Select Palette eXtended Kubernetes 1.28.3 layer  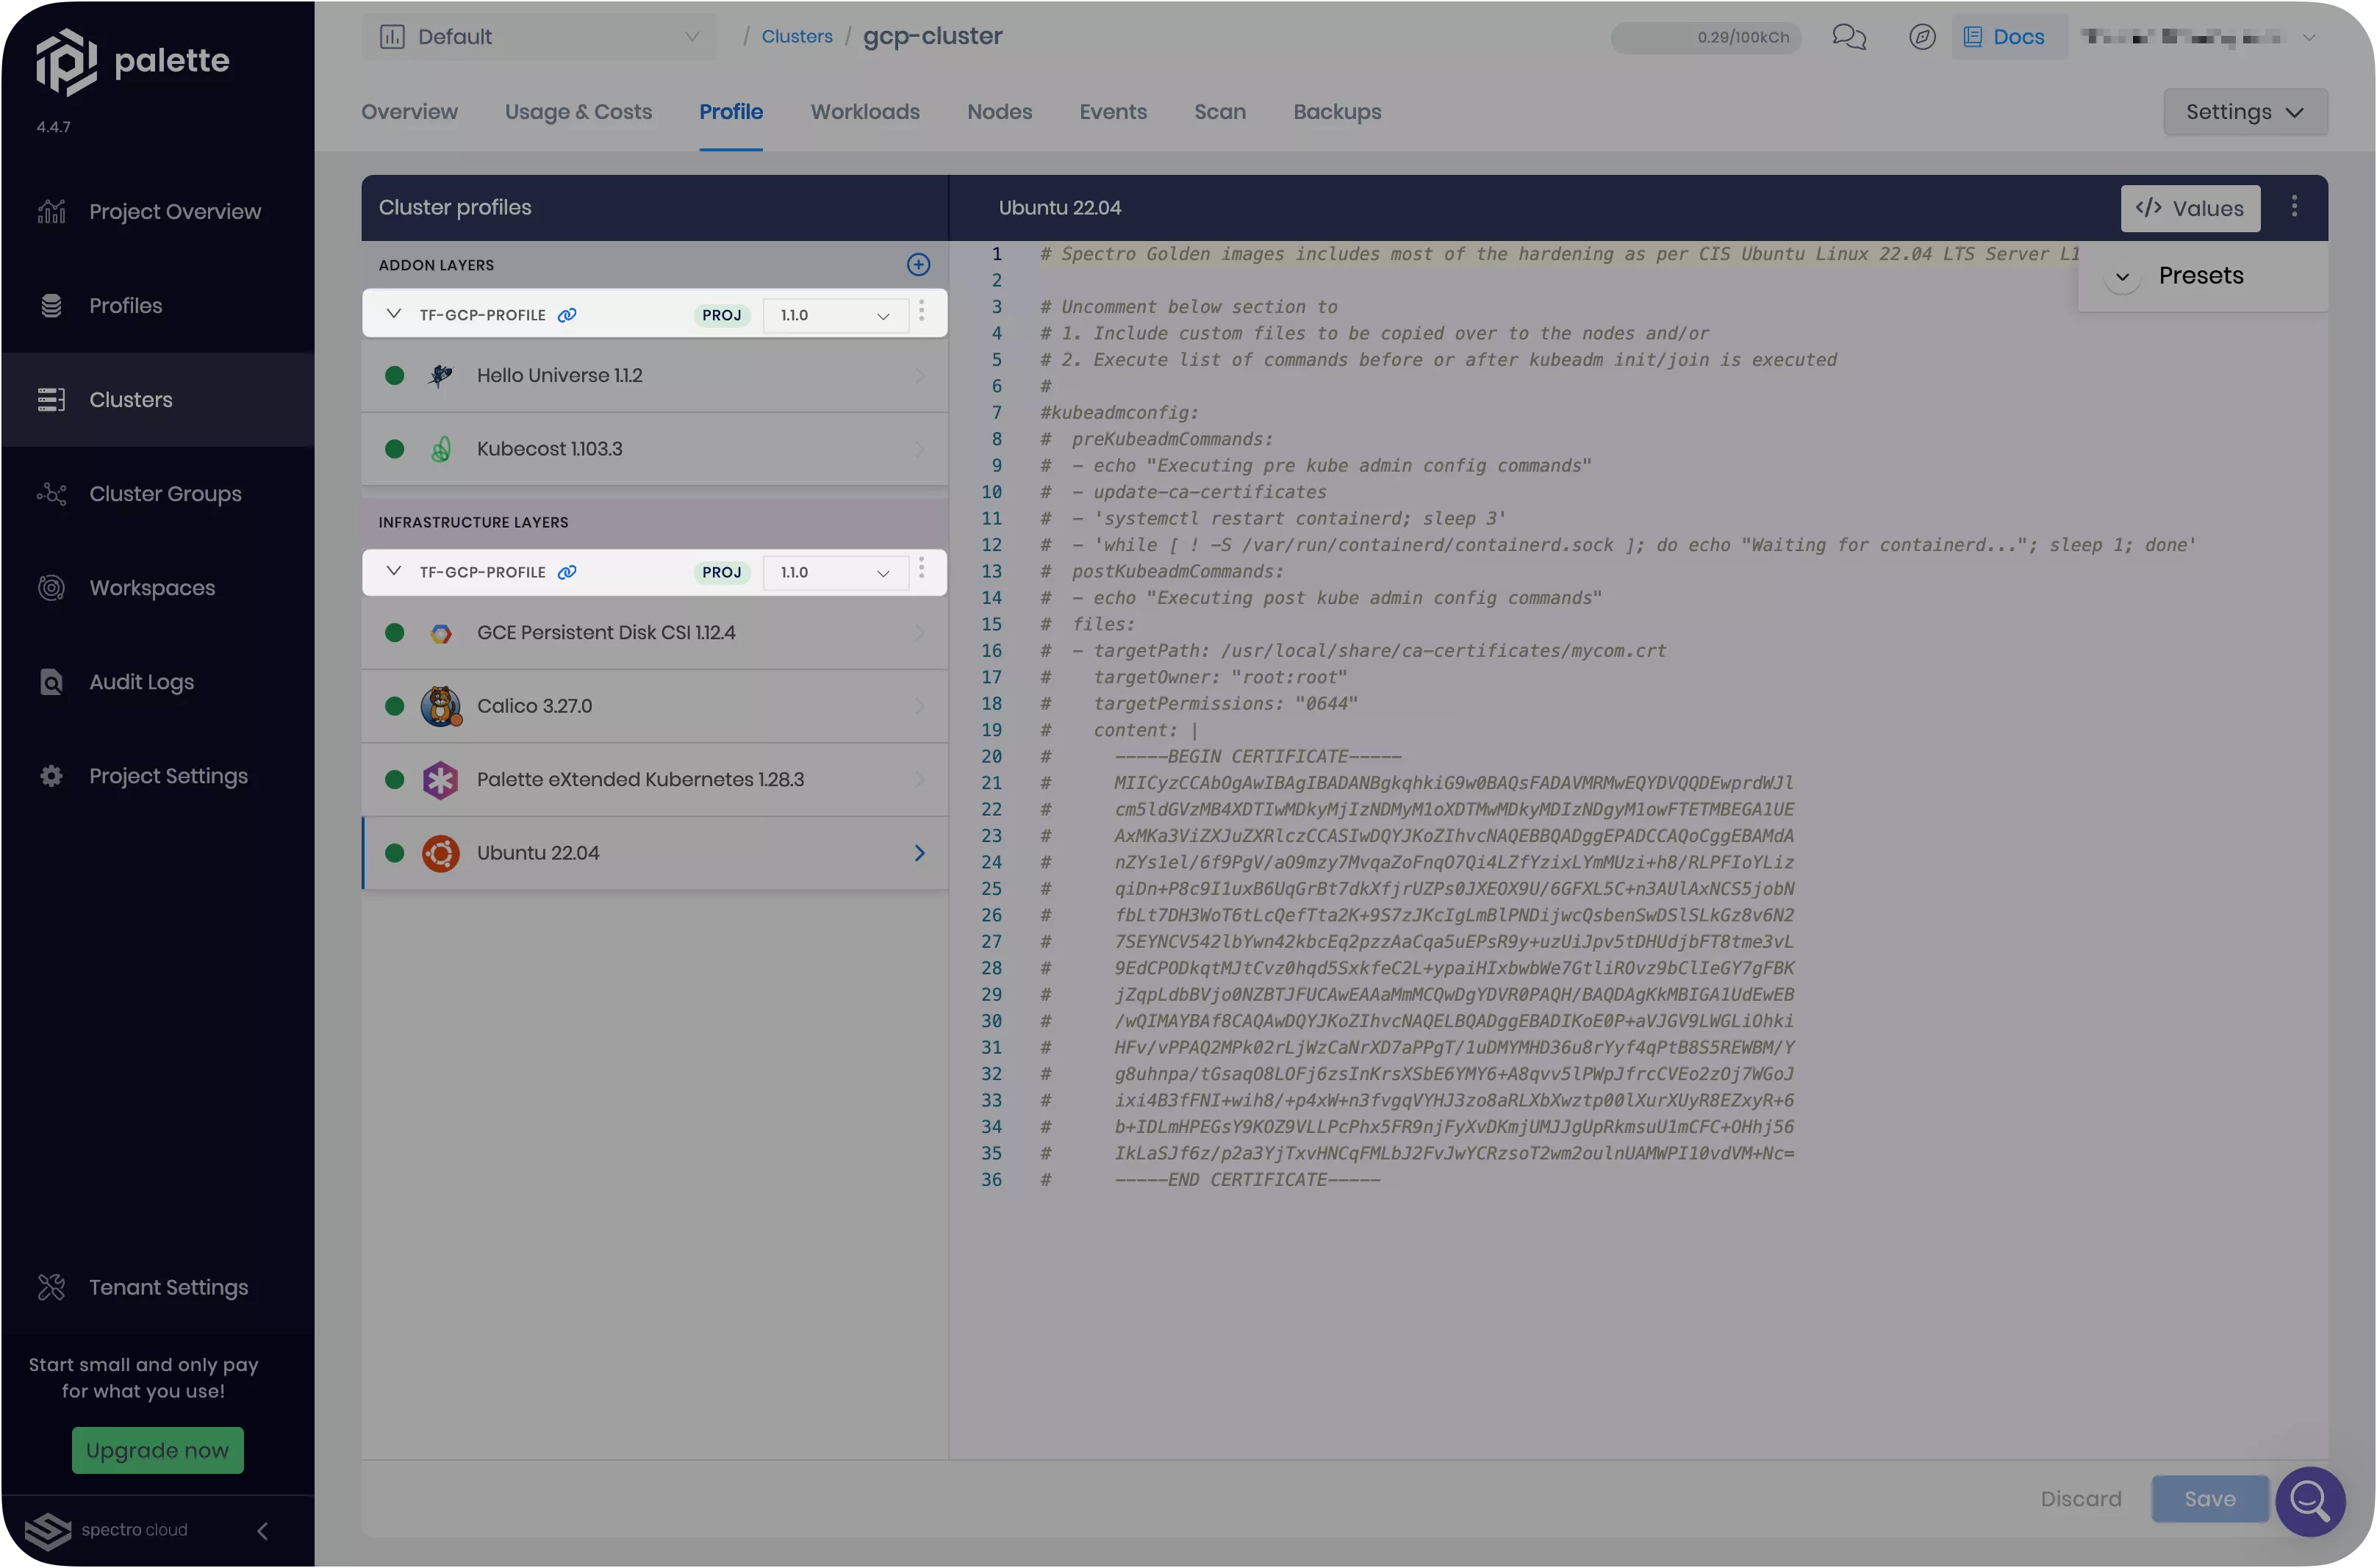pyautogui.click(x=654, y=780)
